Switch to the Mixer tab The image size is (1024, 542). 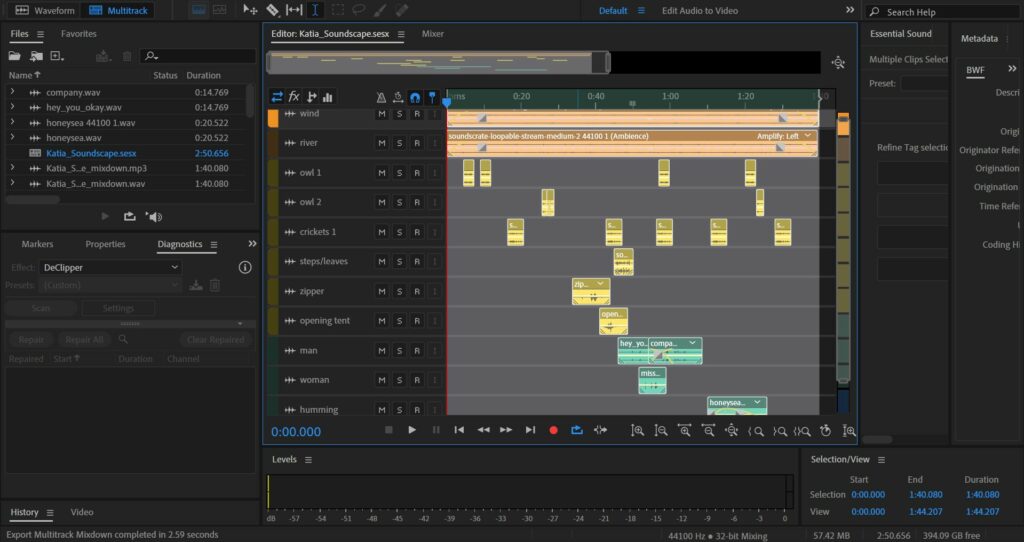point(433,34)
